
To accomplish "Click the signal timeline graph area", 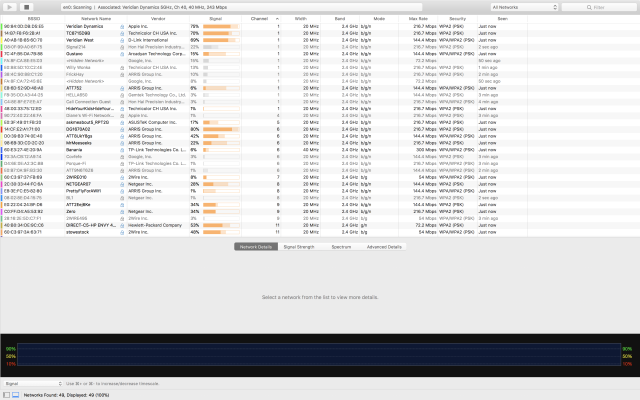I will pos(319,354).
